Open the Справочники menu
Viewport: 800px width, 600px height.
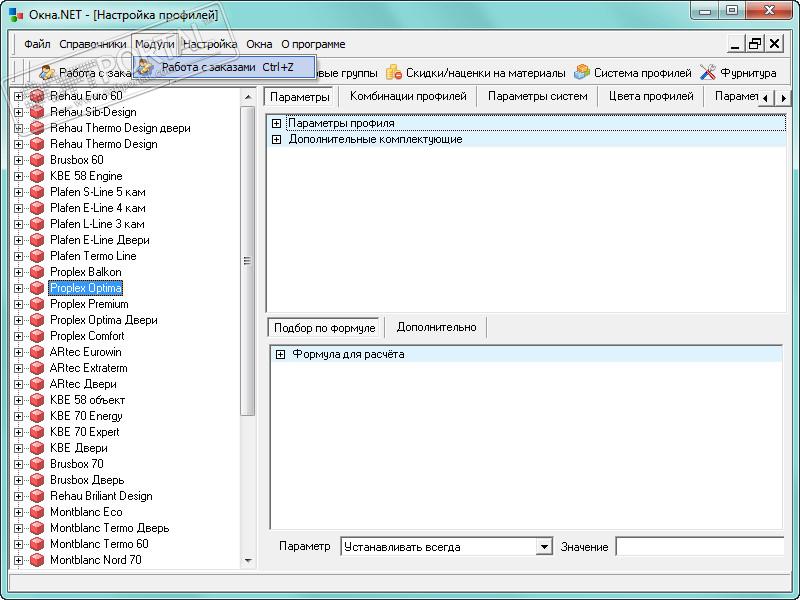pos(92,44)
